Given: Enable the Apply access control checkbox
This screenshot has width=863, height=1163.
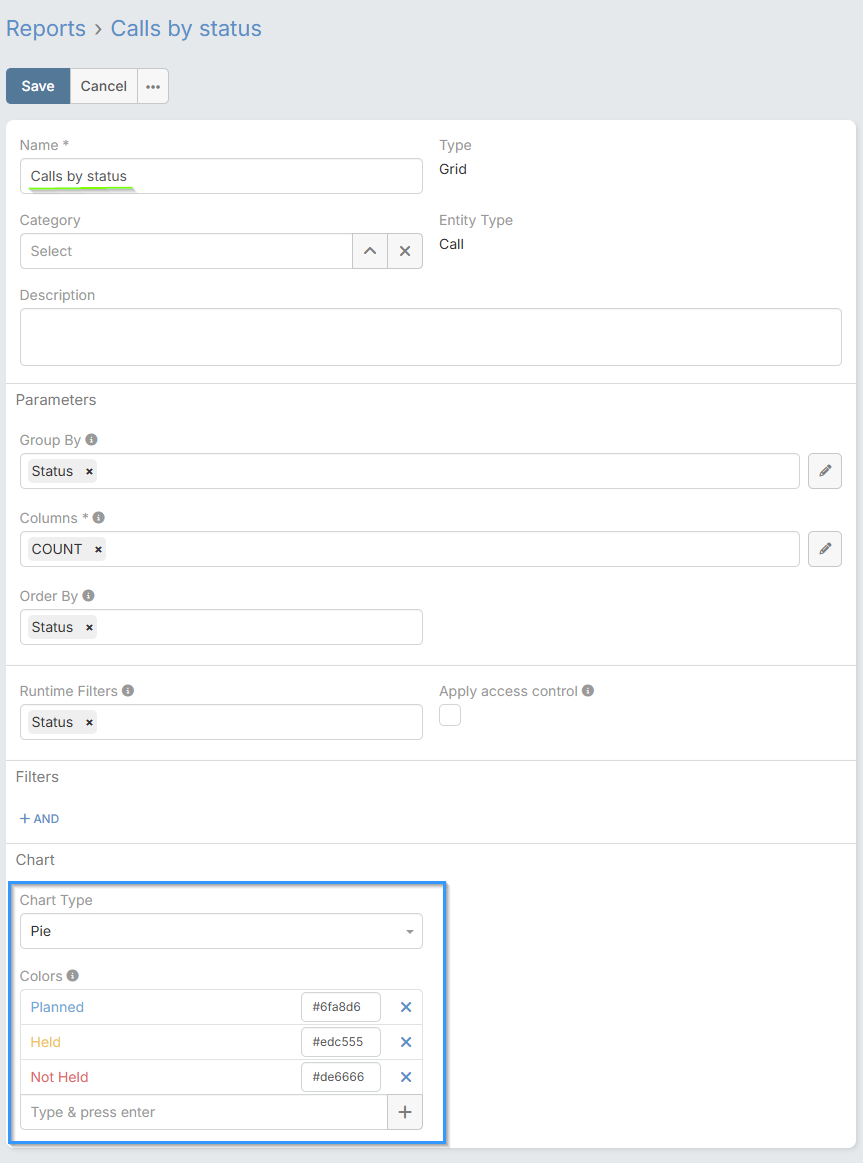Looking at the screenshot, I should pos(450,715).
